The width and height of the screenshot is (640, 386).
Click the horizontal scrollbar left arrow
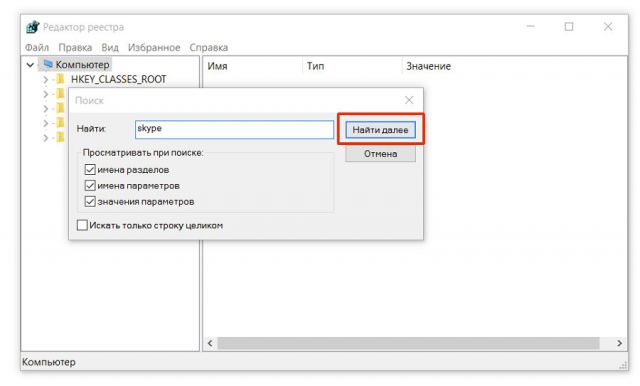[x=210, y=343]
